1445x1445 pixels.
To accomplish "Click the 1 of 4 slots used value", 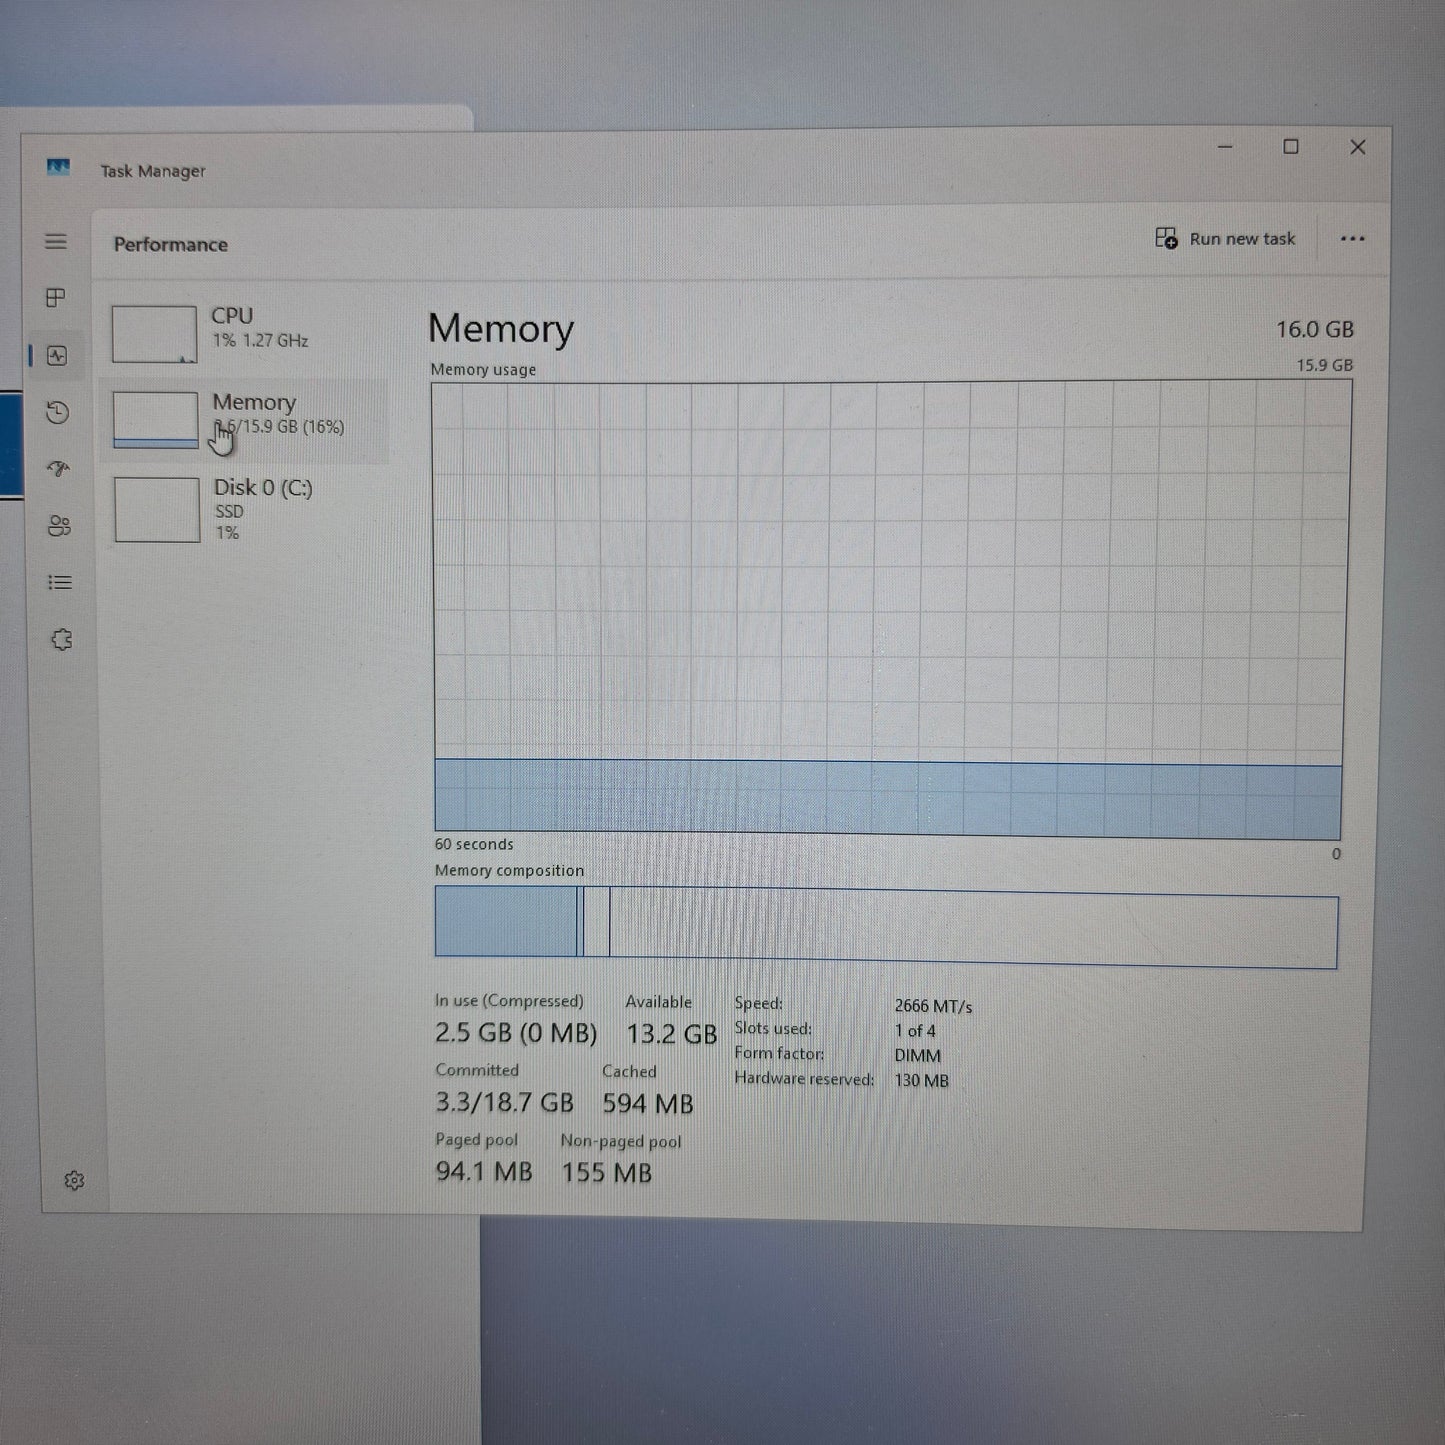I will coord(915,1031).
